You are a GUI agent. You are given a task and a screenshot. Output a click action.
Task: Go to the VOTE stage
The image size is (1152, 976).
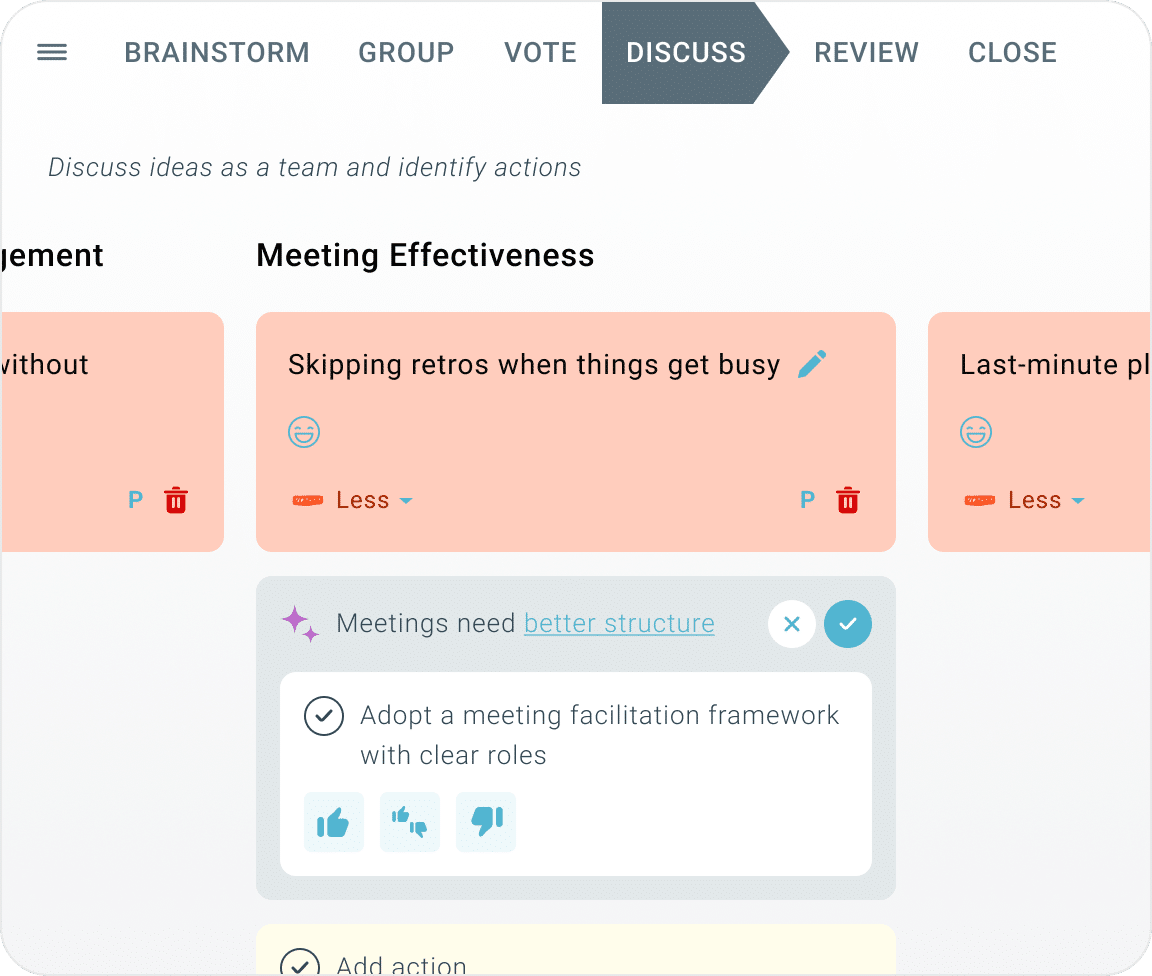point(540,53)
